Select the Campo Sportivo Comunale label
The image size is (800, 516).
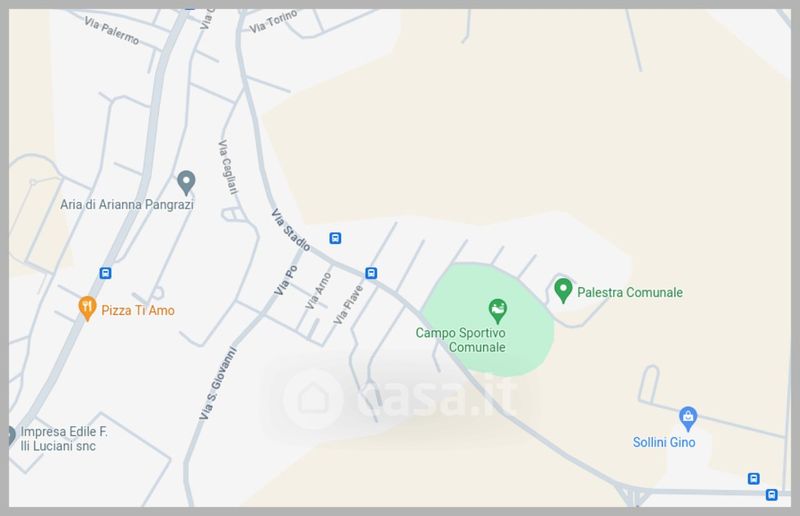coord(461,340)
